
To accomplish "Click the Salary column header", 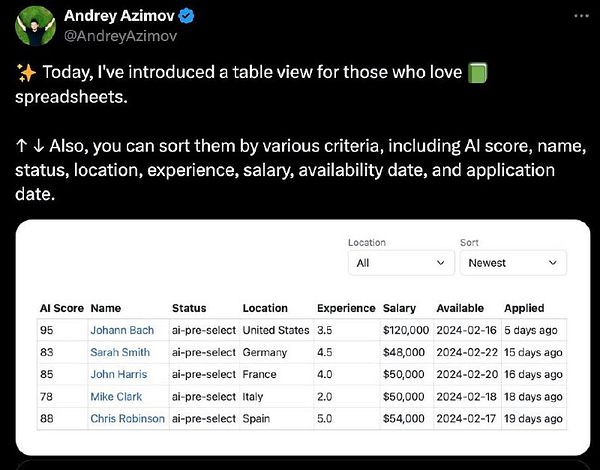I will point(399,308).
